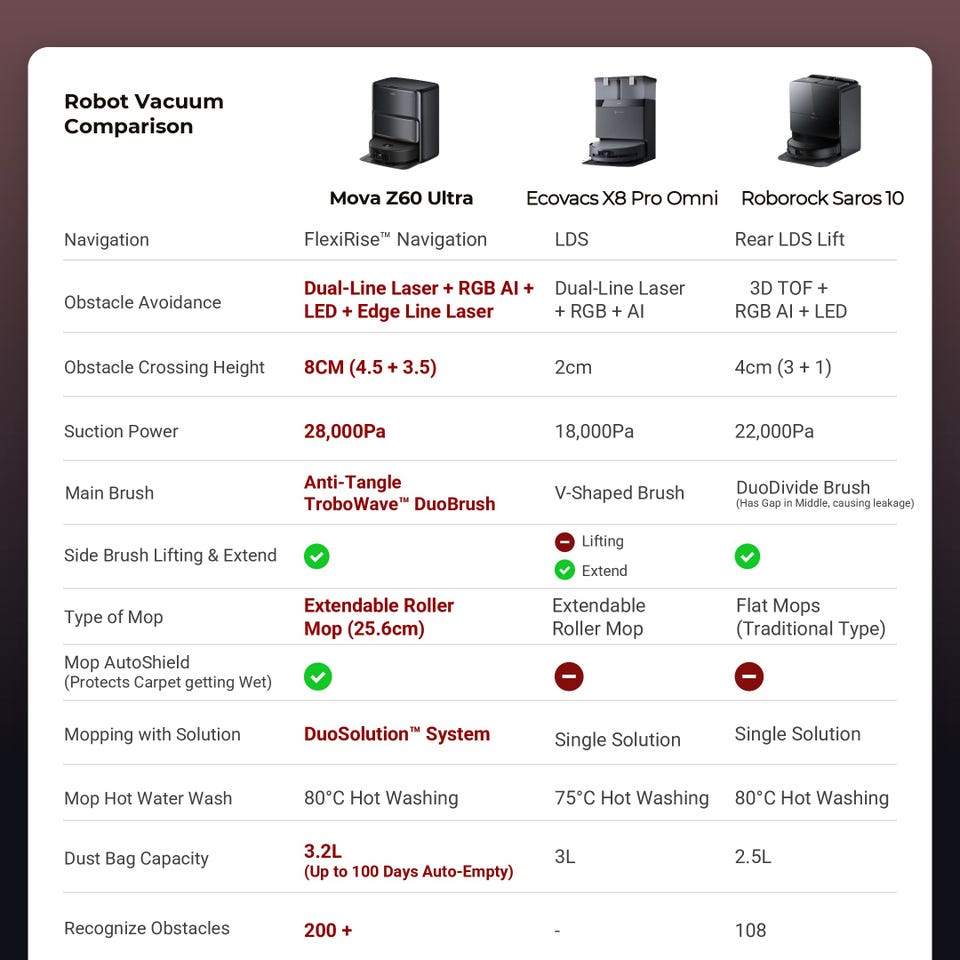The width and height of the screenshot is (960, 960).
Task: Click the Ecovacs X8 Pro Omni product image
Action: coord(621,121)
